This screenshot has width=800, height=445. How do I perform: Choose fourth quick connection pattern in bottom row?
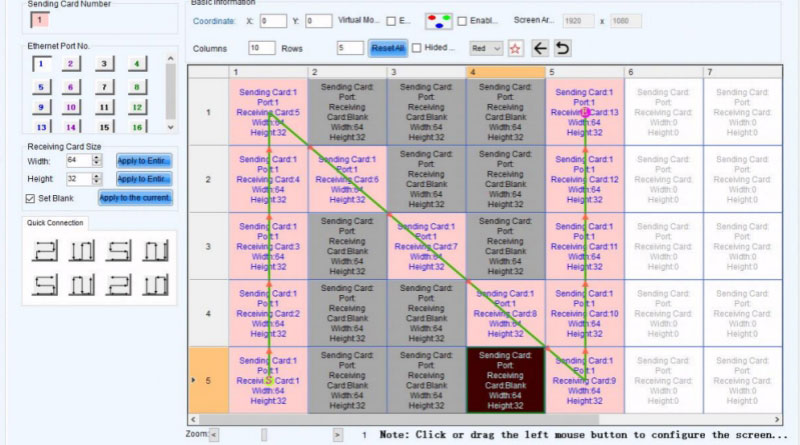156,285
